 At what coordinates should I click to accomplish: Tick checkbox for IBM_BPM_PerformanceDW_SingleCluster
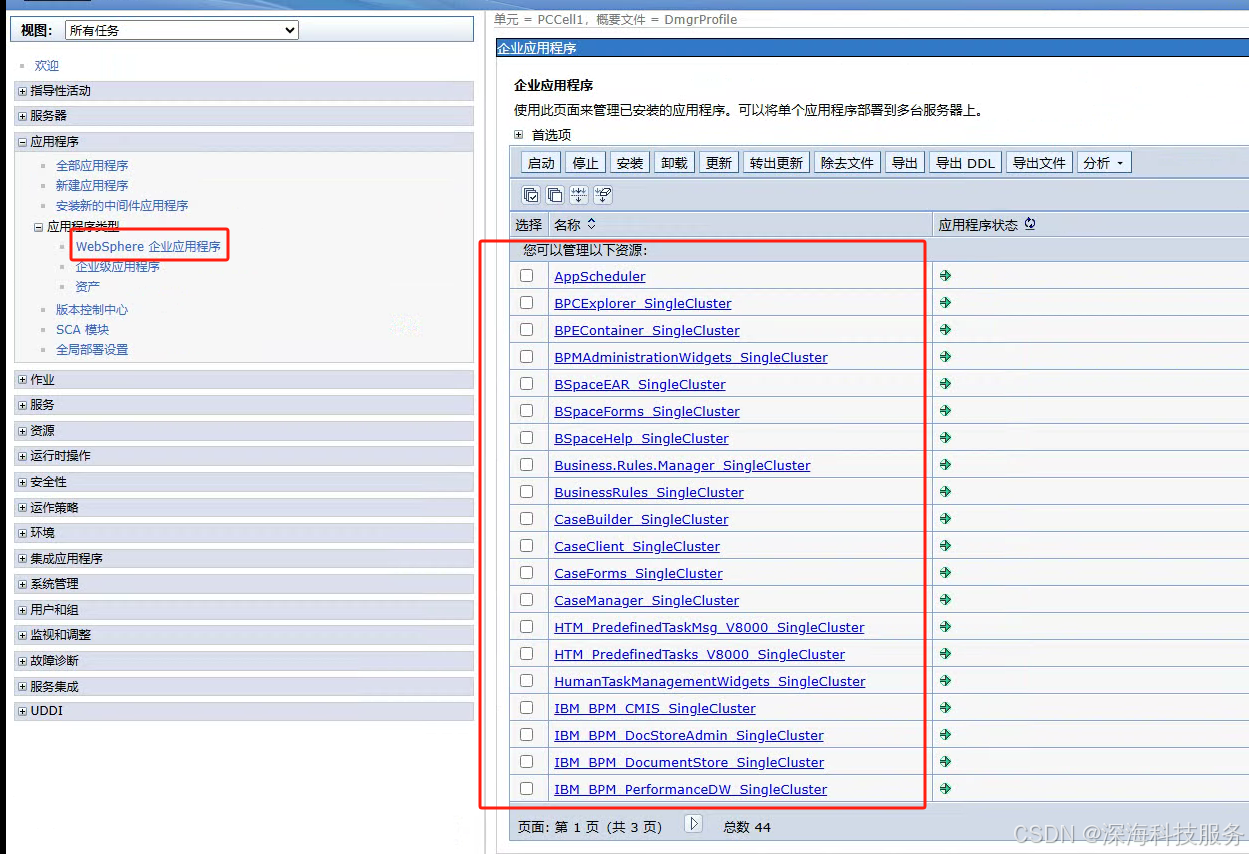(527, 789)
